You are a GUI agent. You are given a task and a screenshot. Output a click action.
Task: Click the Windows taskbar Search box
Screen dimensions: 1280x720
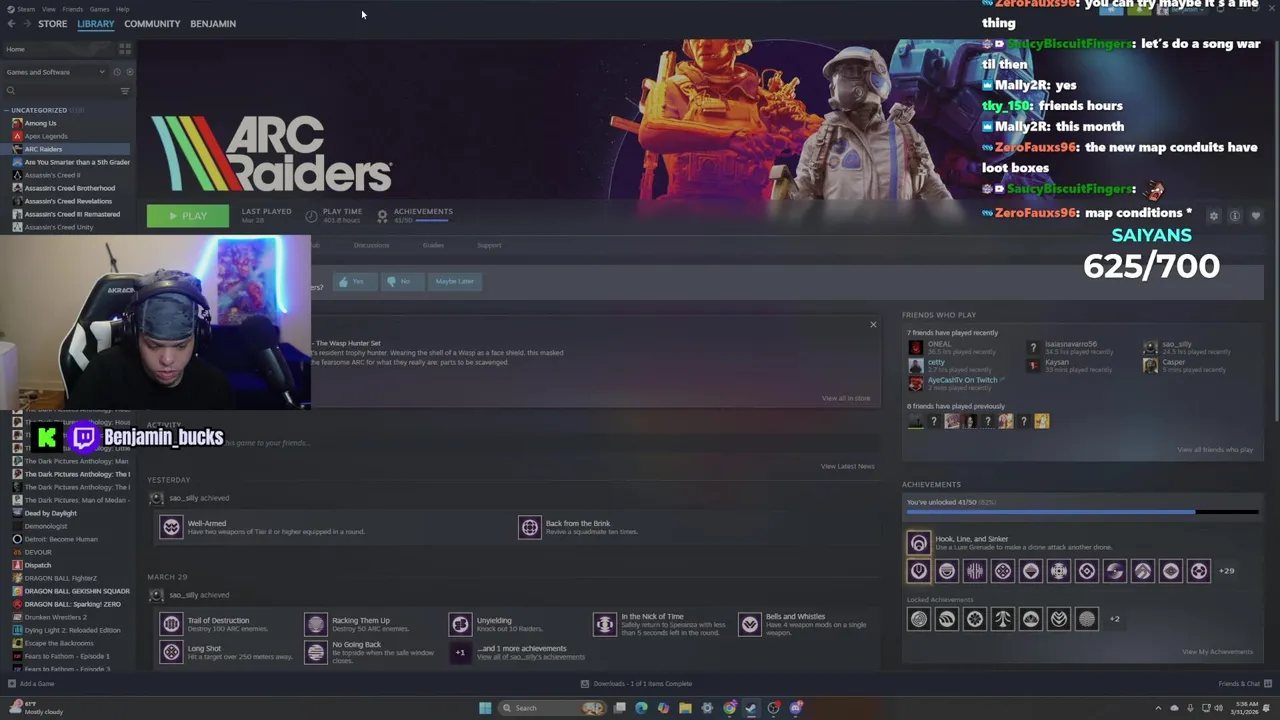point(553,708)
